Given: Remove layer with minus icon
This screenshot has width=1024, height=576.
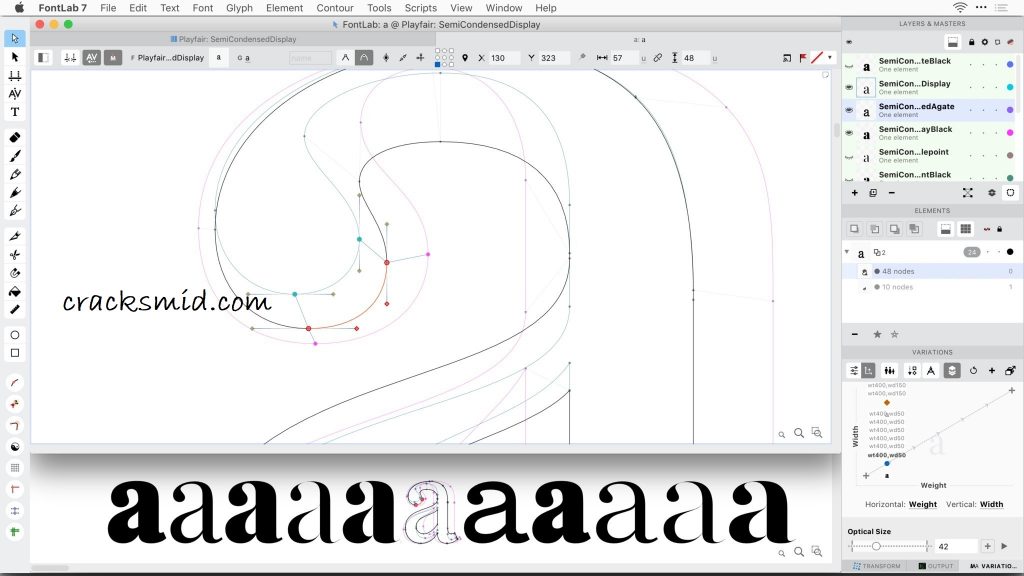Looking at the screenshot, I should (891, 193).
